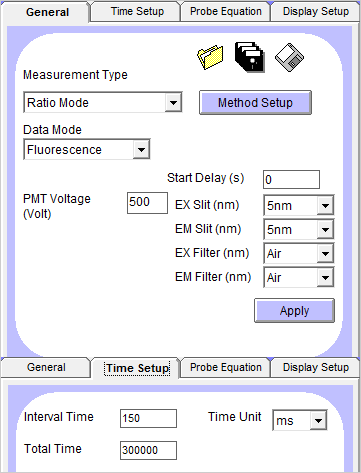The width and height of the screenshot is (361, 473).
Task: Open Probe Equation tab in lower panel
Action: 226,367
